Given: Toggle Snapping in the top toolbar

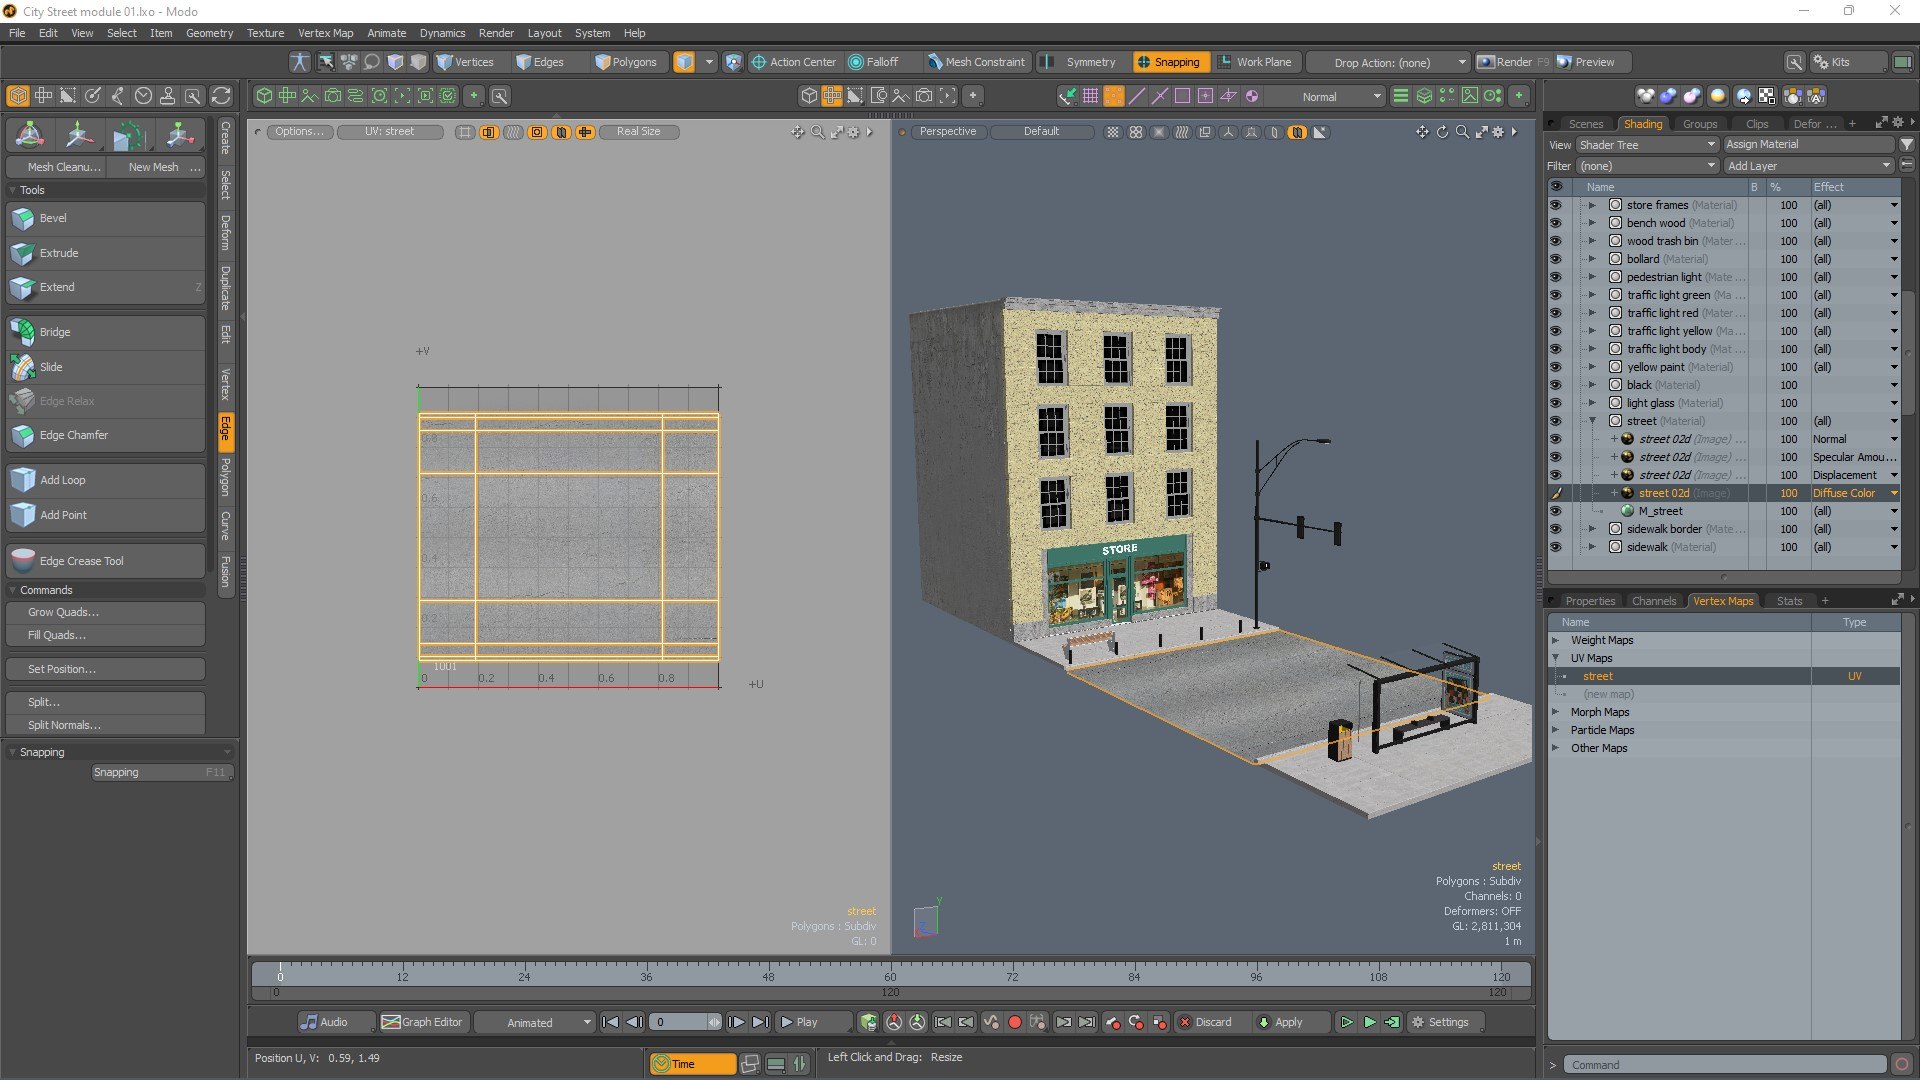Looking at the screenshot, I should coord(1168,62).
